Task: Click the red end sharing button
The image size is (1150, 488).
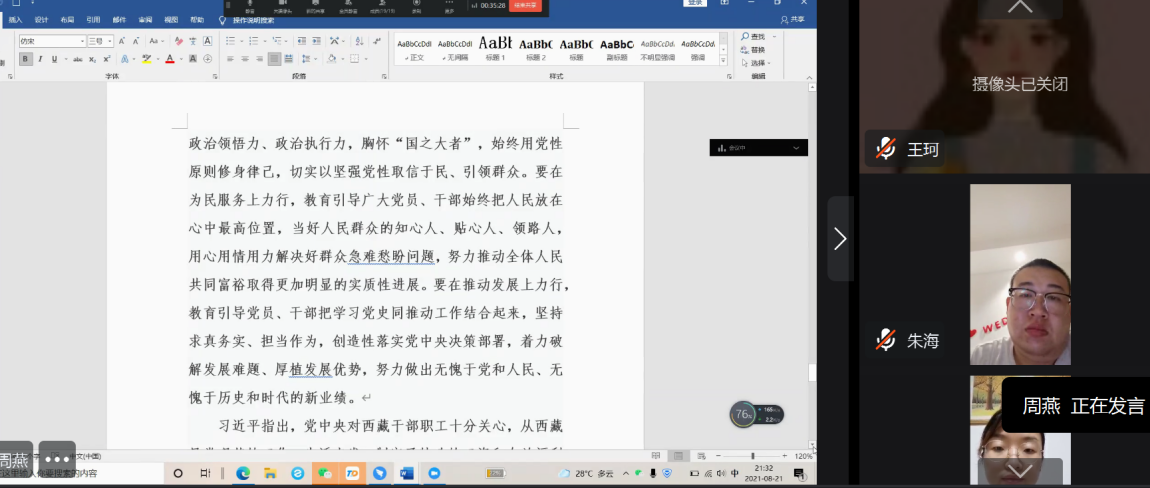Action: click(x=525, y=5)
